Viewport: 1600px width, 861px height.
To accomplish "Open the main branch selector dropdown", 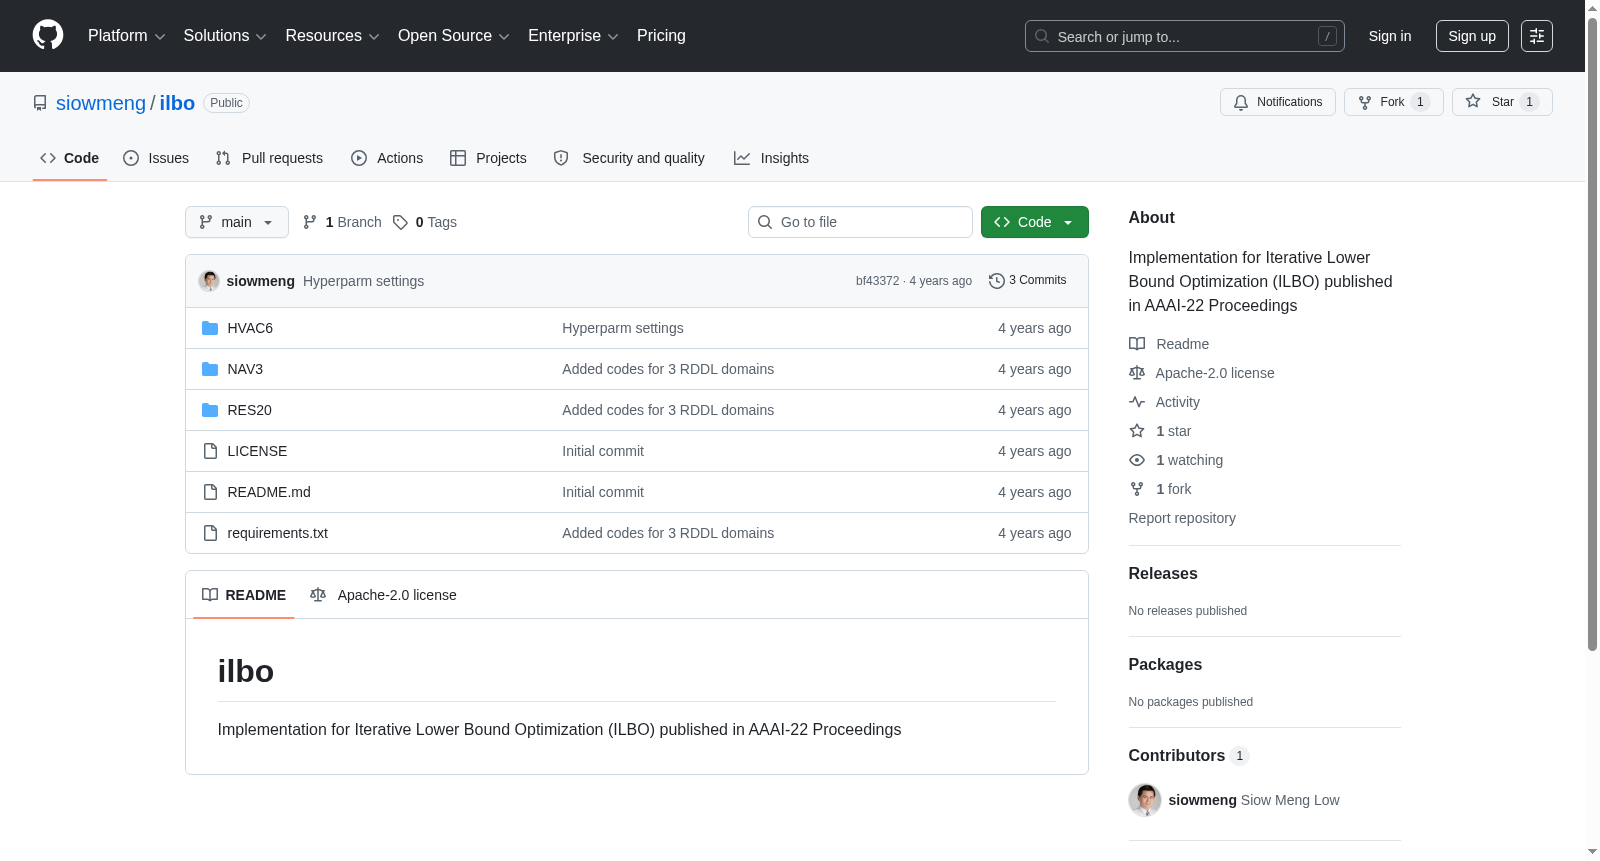I will point(237,222).
